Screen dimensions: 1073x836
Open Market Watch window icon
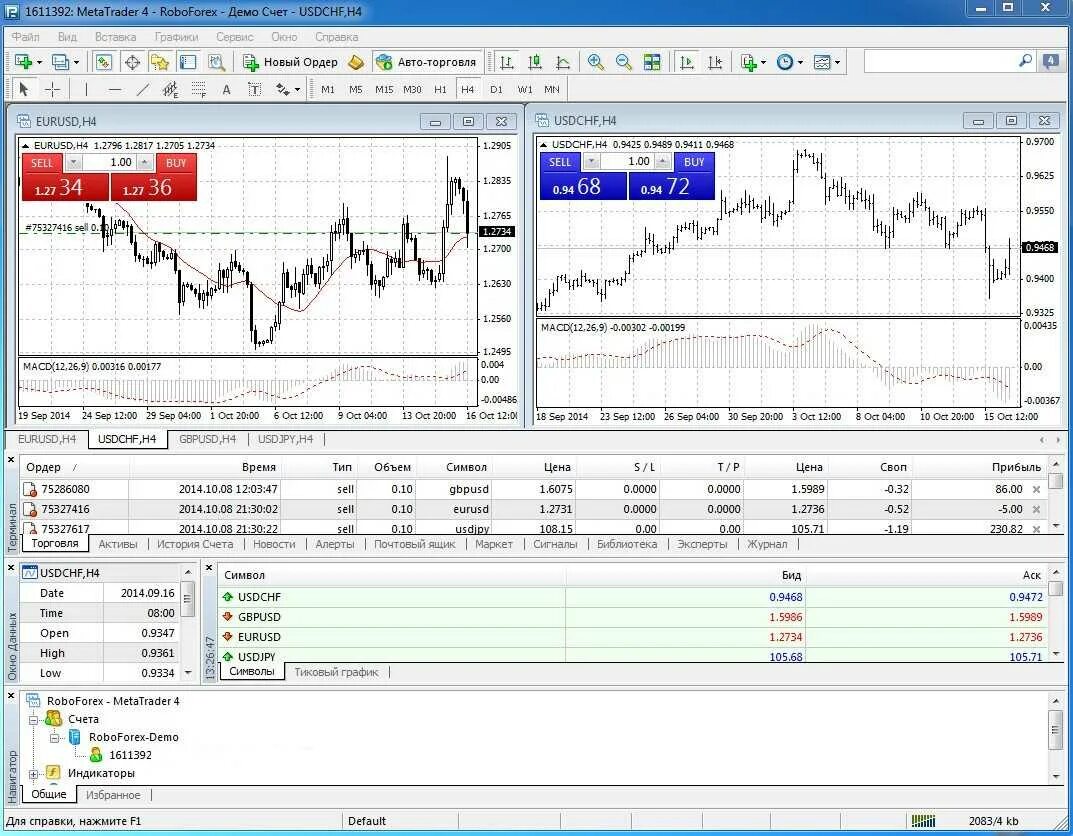pyautogui.click(x=103, y=62)
